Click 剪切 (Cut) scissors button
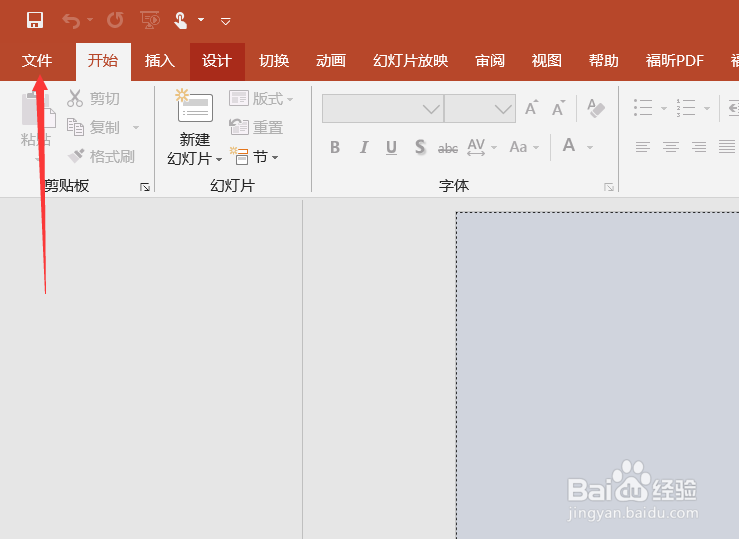 pos(93,98)
